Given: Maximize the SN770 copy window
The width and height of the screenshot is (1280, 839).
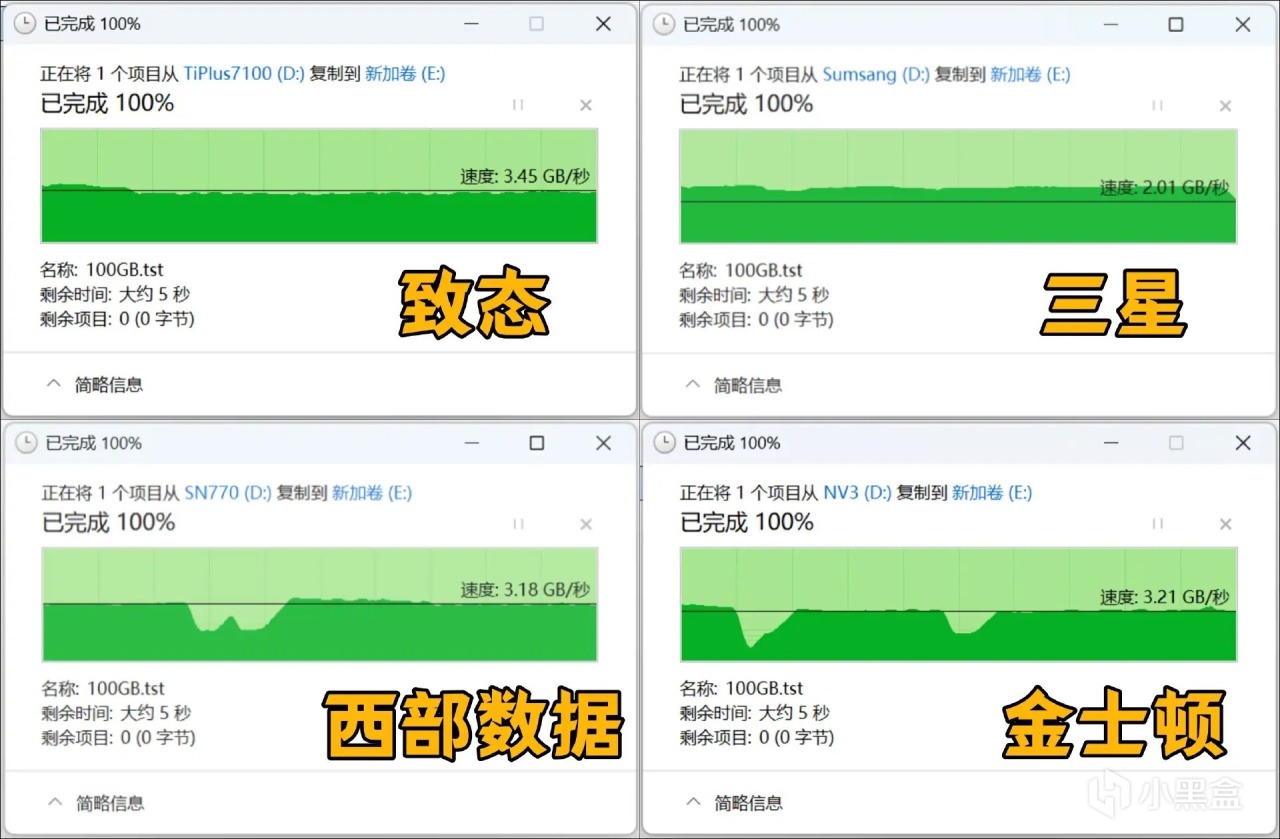Looking at the screenshot, I should click(x=537, y=443).
